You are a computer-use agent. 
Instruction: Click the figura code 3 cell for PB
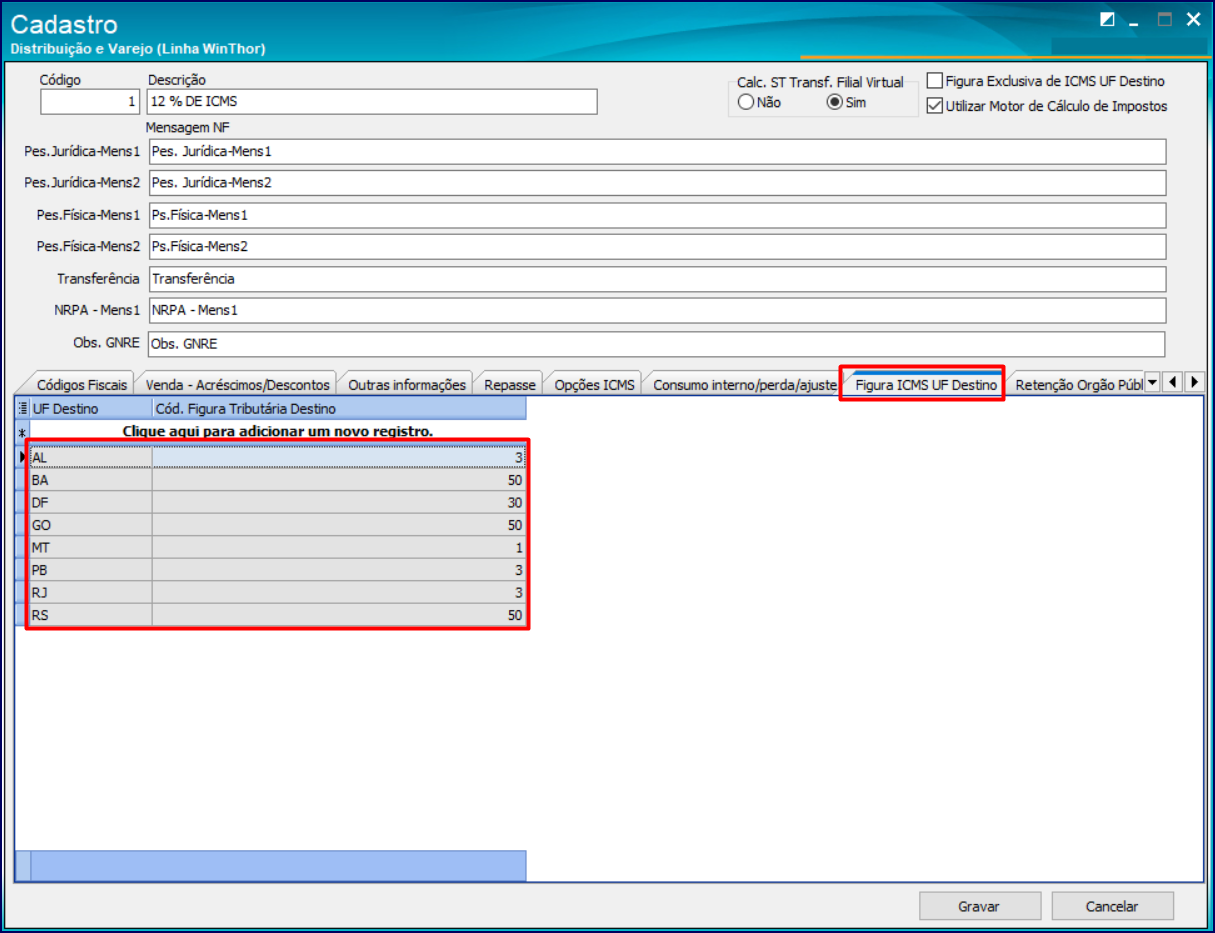pyautogui.click(x=339, y=570)
